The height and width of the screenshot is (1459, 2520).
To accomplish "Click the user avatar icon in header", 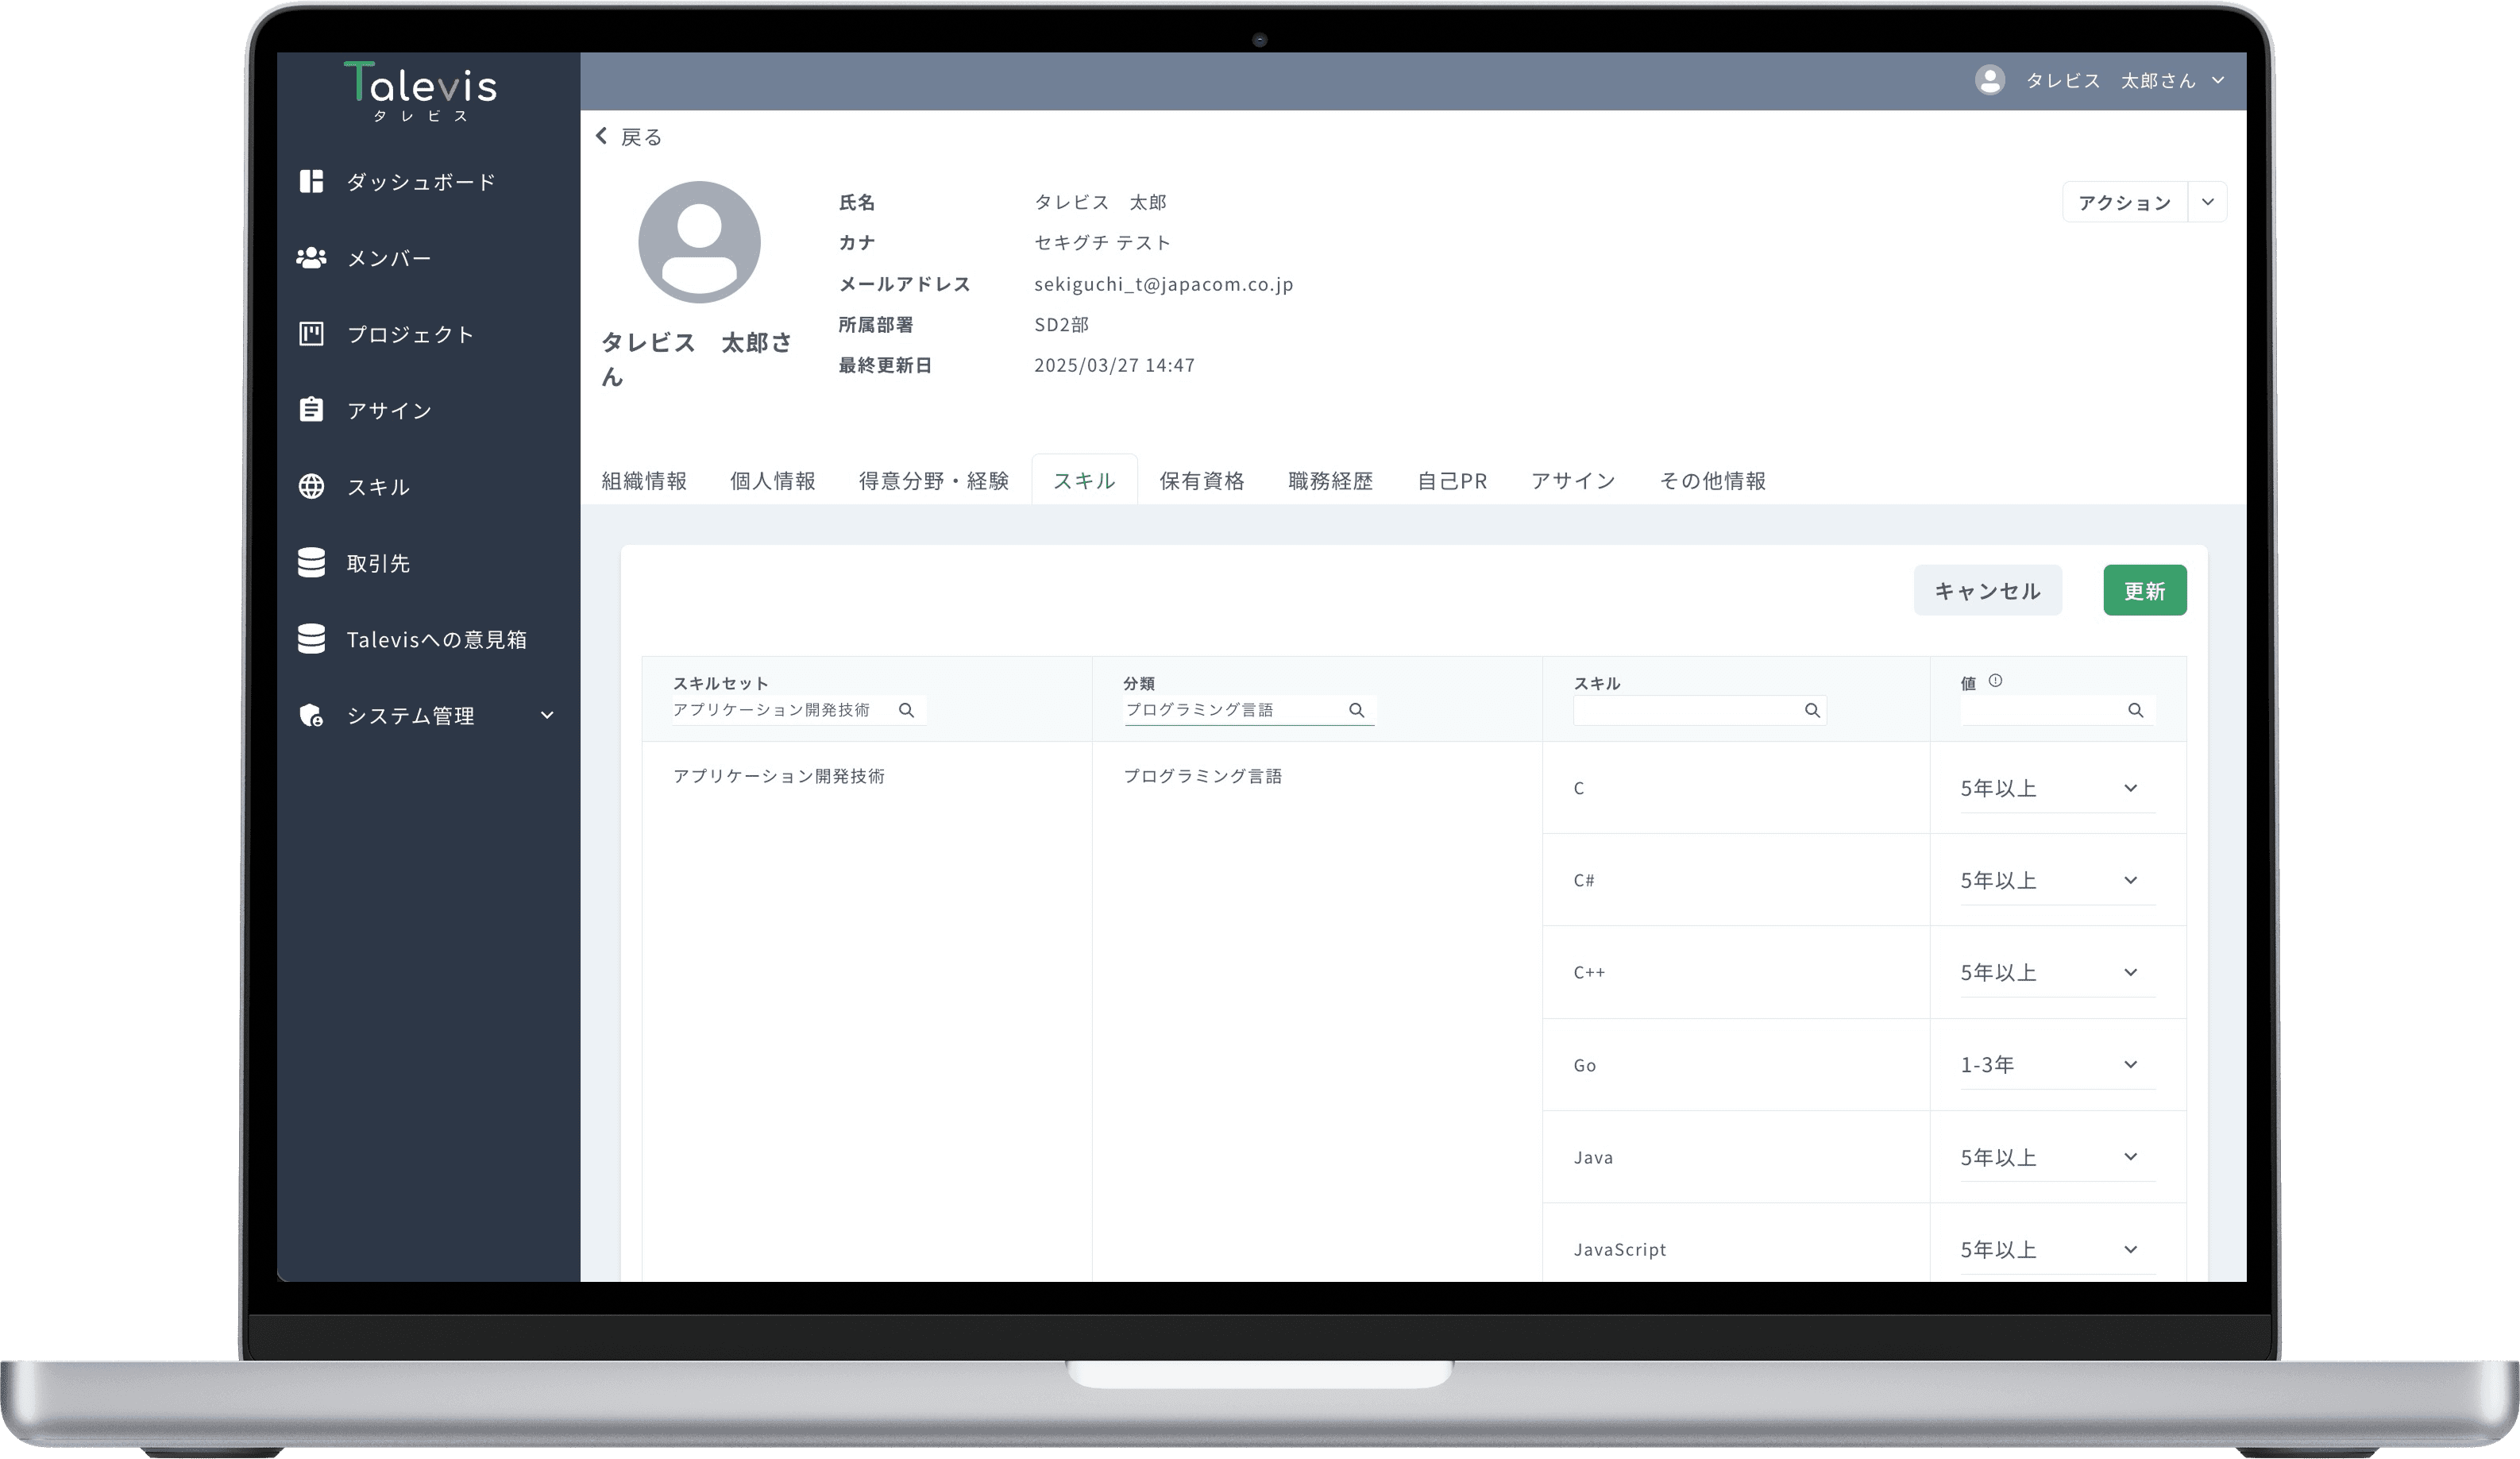I will click(x=1989, y=80).
